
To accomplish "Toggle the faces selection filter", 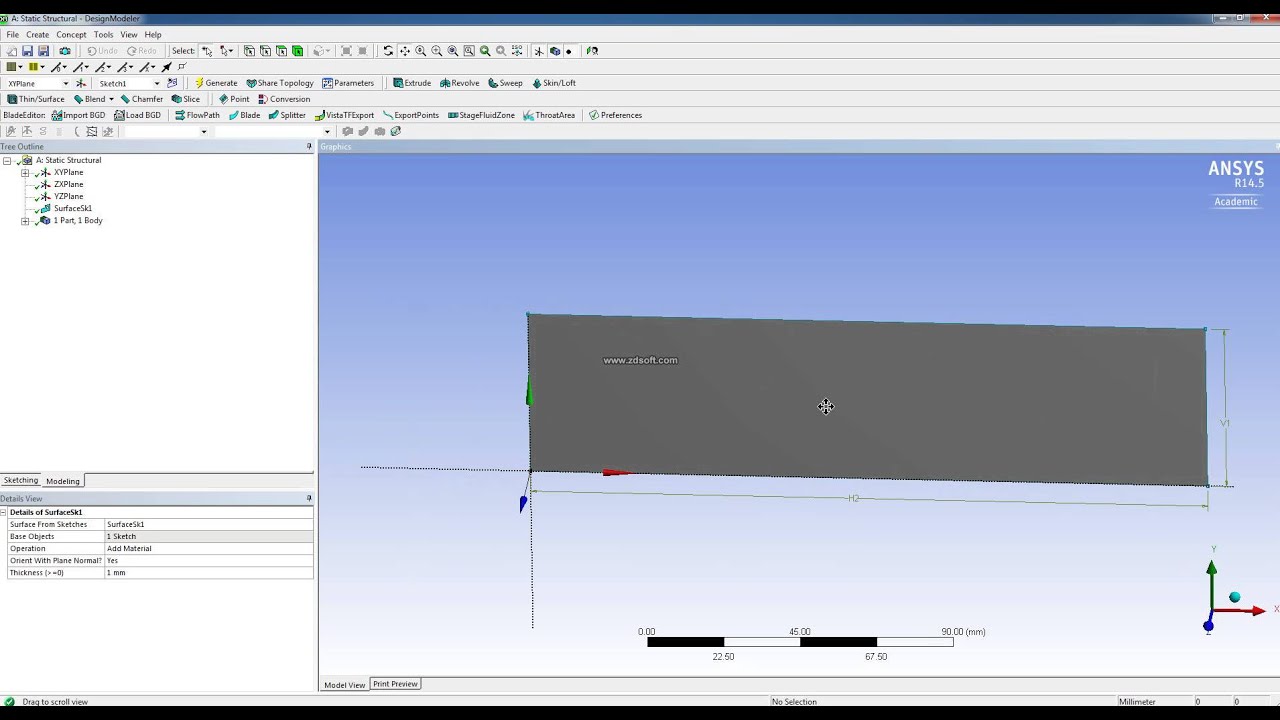I will point(282,51).
